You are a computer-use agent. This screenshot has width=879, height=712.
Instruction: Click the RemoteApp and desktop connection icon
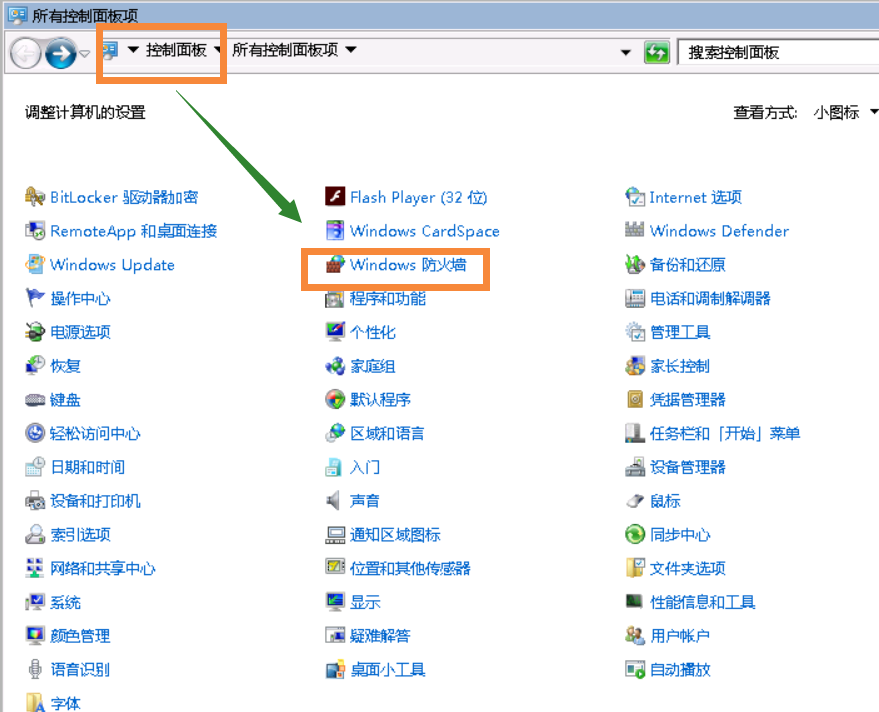tap(35, 231)
